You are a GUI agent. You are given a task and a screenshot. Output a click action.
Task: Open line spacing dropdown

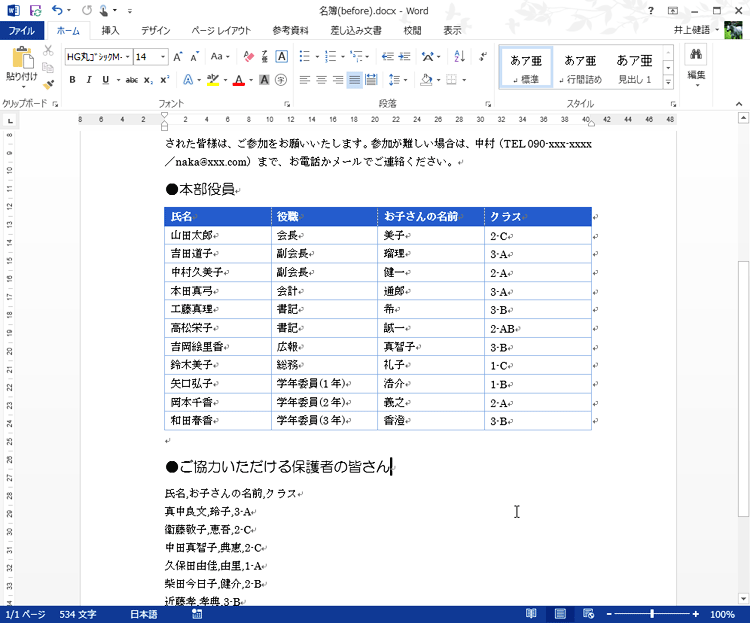[x=397, y=80]
